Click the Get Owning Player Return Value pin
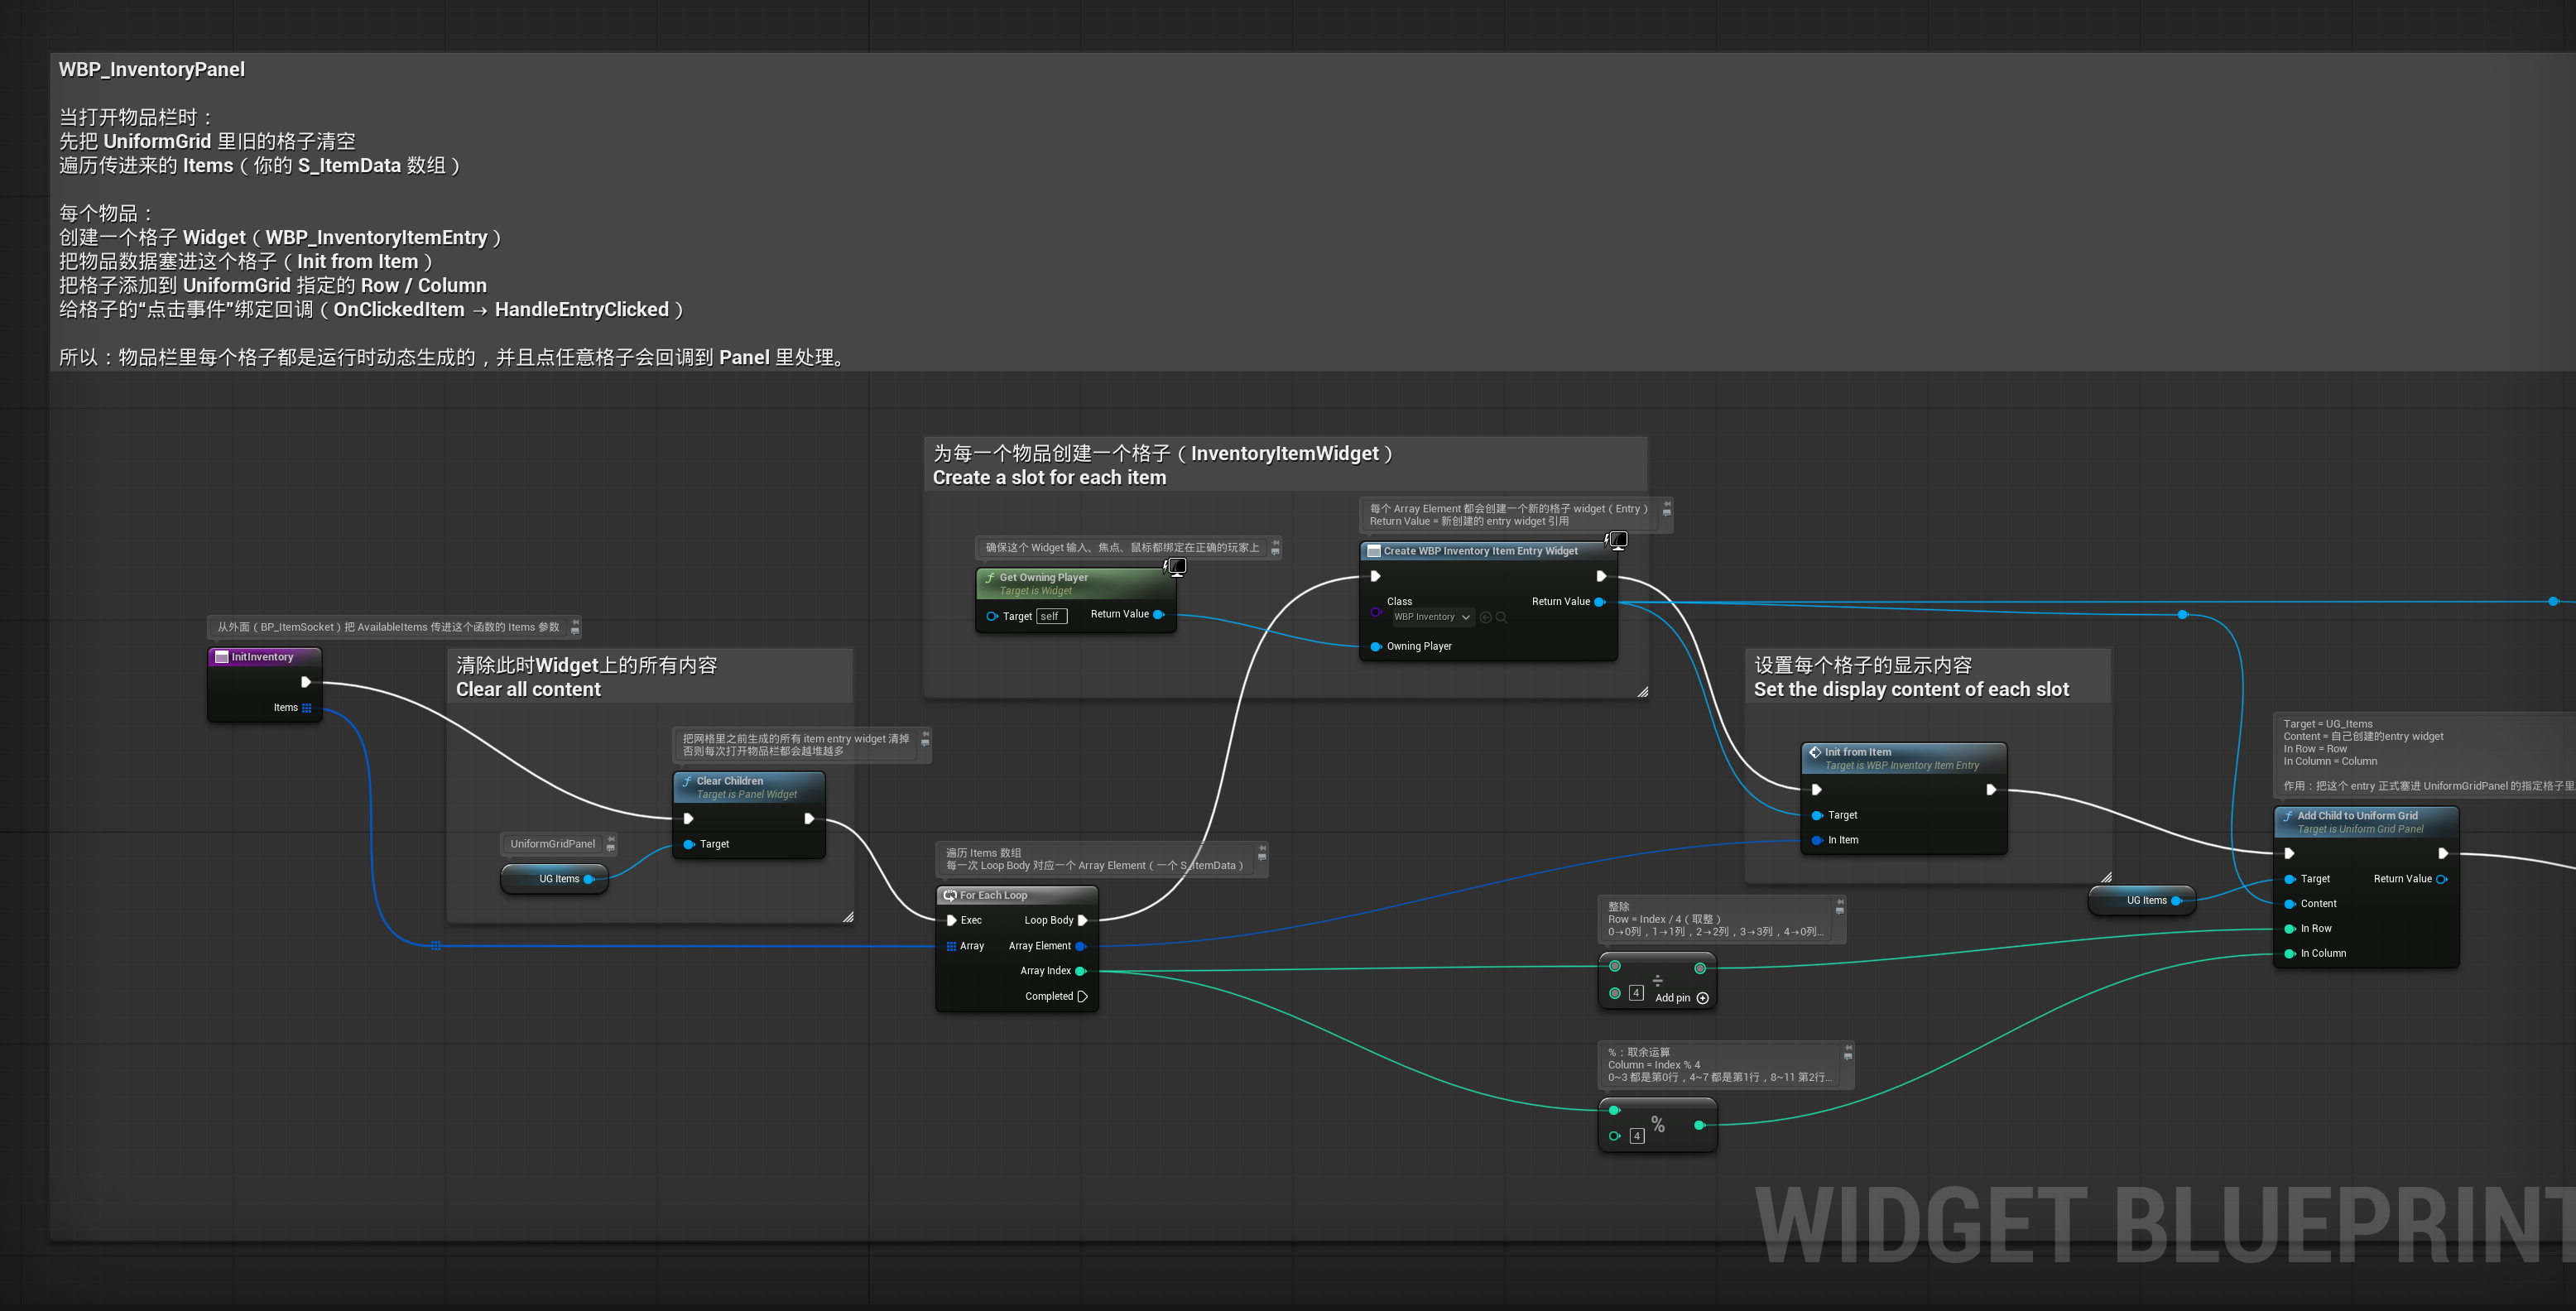 (x=1158, y=614)
